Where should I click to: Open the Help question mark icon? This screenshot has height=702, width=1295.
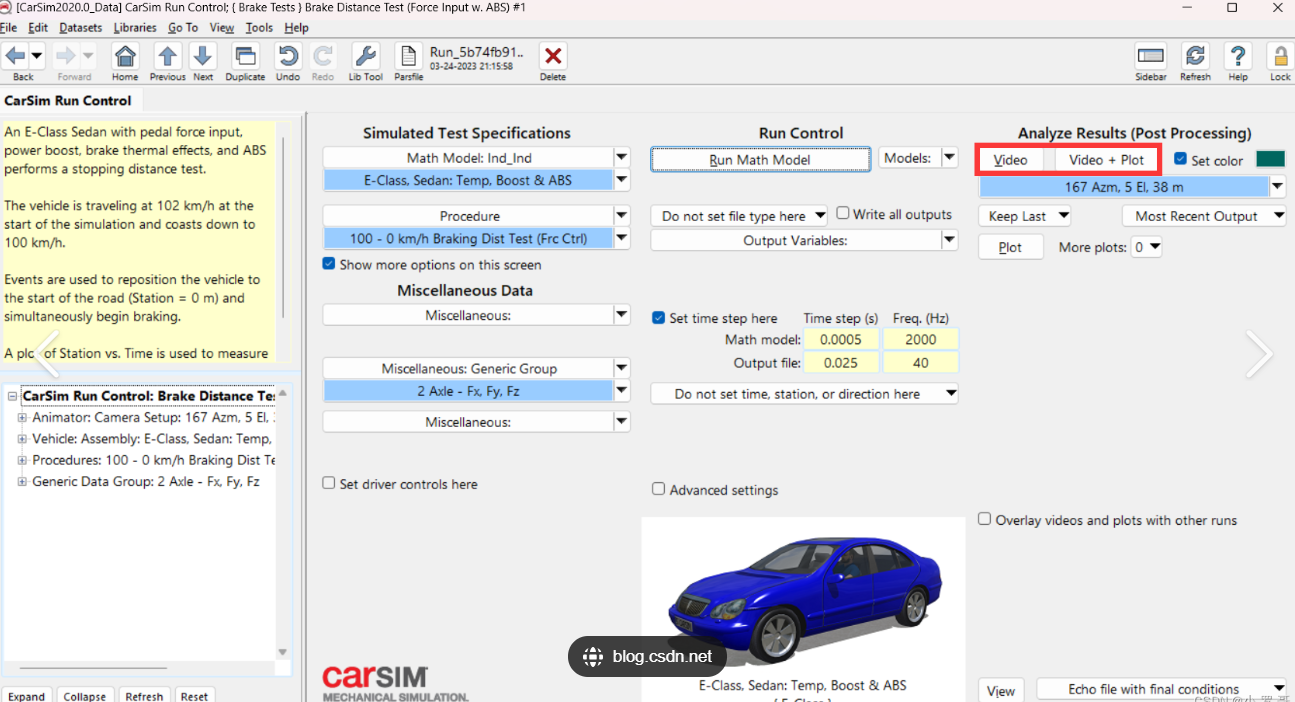(1238, 56)
